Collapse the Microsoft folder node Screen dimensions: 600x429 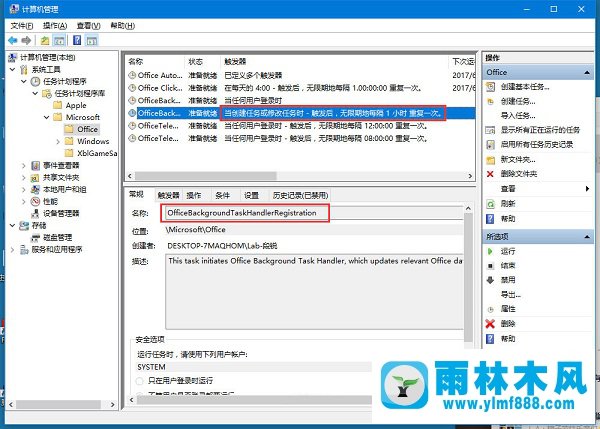[x=47, y=117]
